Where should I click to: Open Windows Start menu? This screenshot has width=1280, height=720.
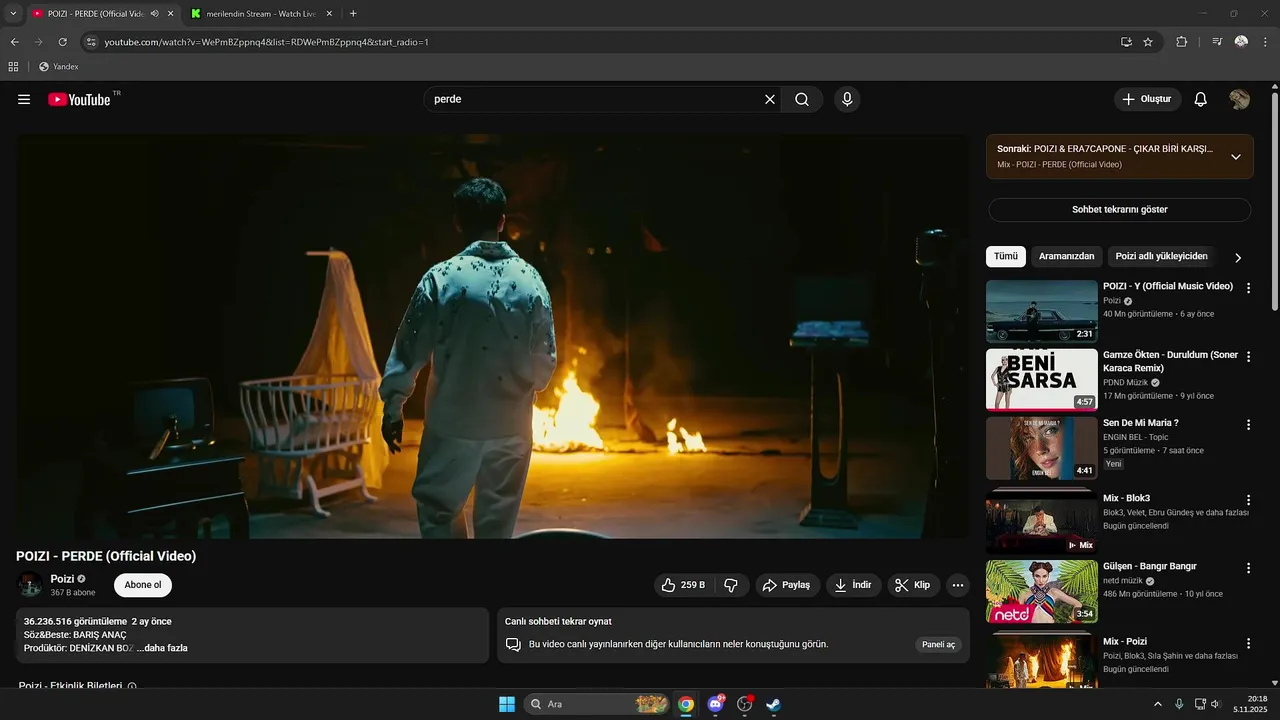507,704
